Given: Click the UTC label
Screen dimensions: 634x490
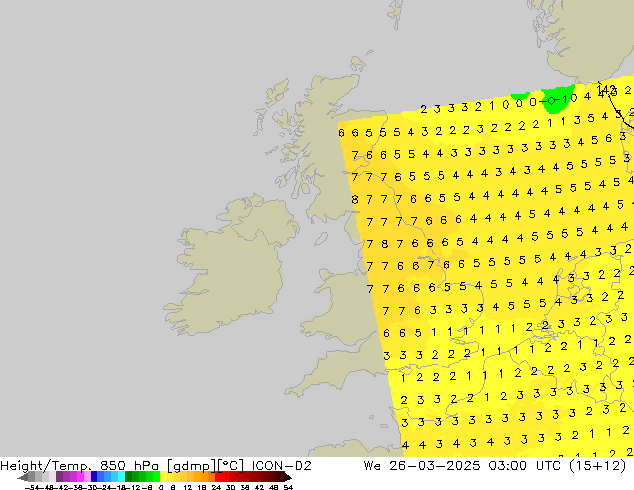Looking at the screenshot, I should click(548, 466).
